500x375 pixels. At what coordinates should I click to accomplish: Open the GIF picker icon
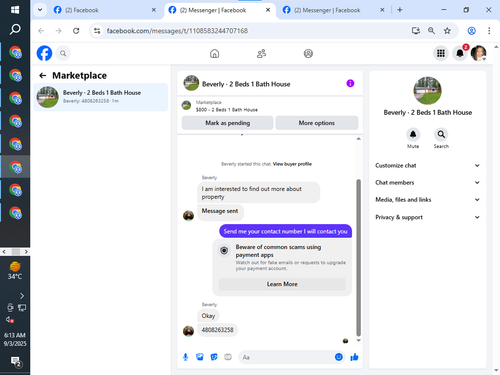[228, 357]
